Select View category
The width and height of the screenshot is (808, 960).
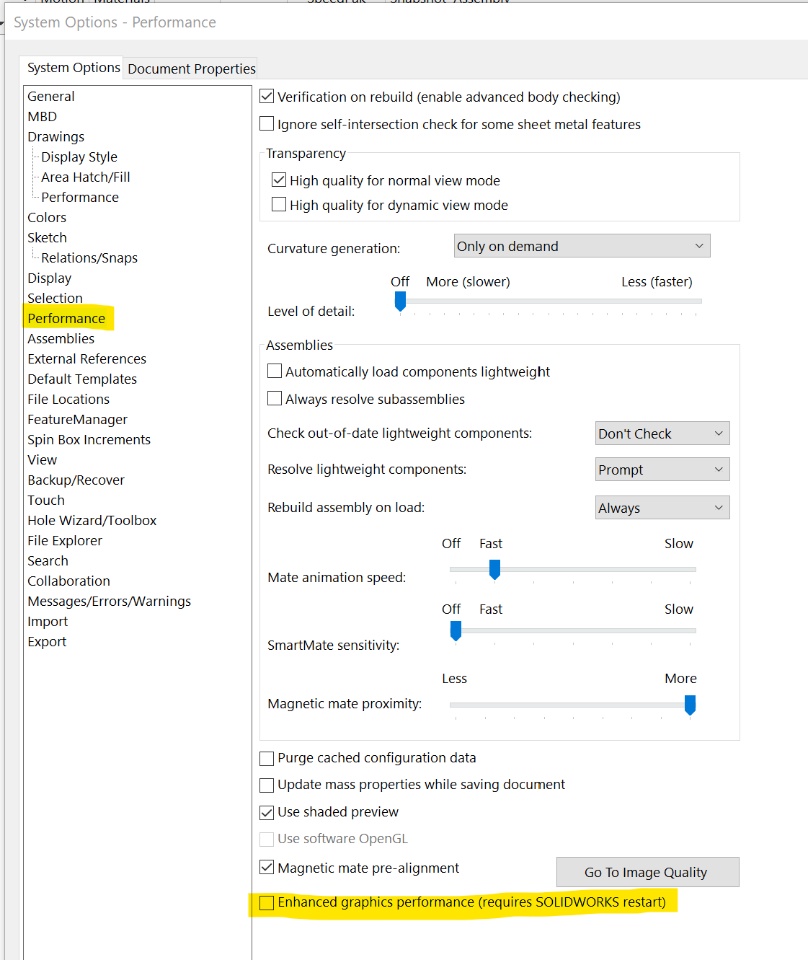42,460
